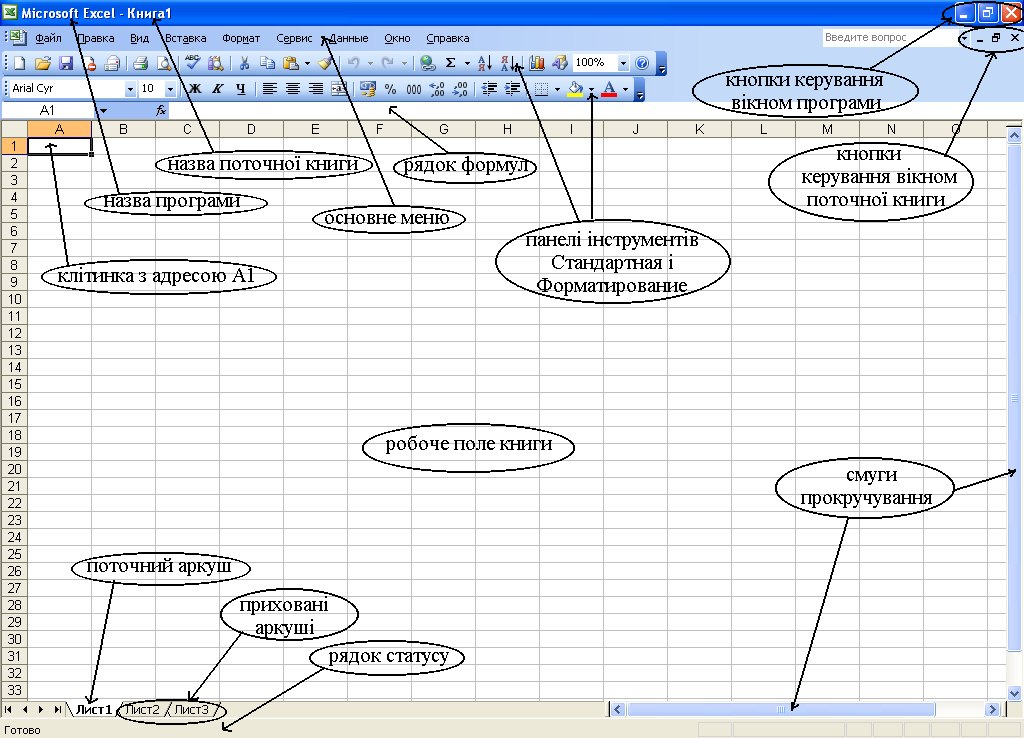The width and height of the screenshot is (1024, 738).
Task: Decrease decimal places
Action: 460,88
